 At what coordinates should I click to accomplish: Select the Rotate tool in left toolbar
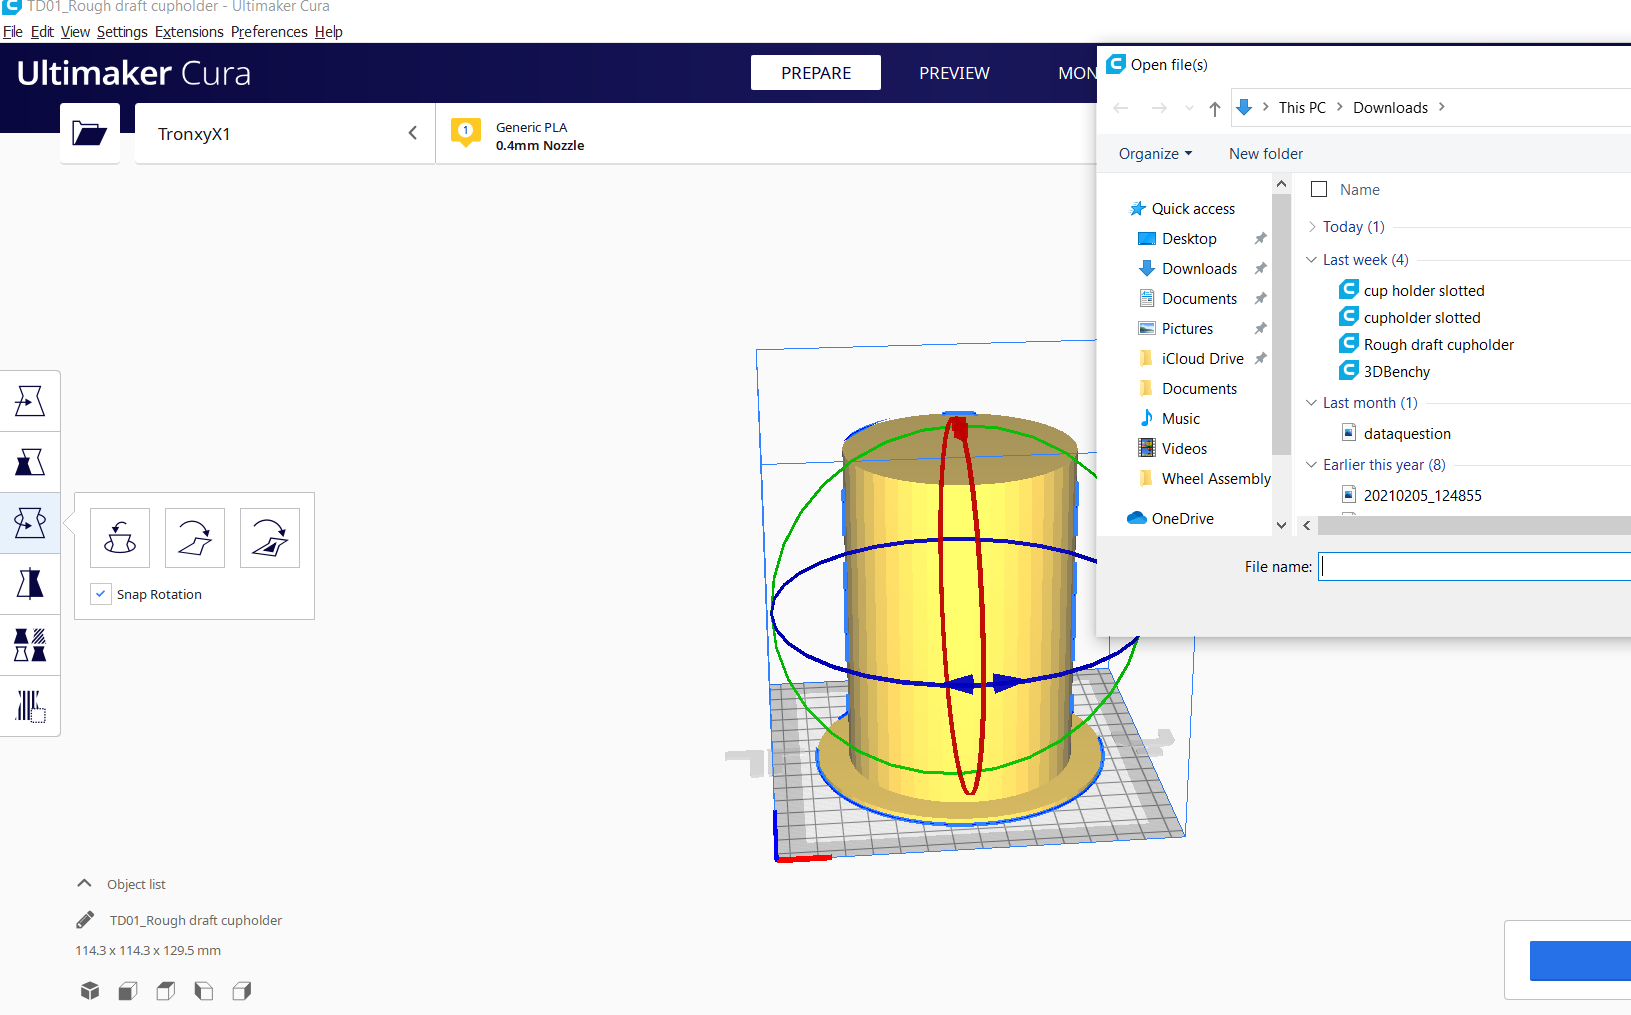(30, 523)
